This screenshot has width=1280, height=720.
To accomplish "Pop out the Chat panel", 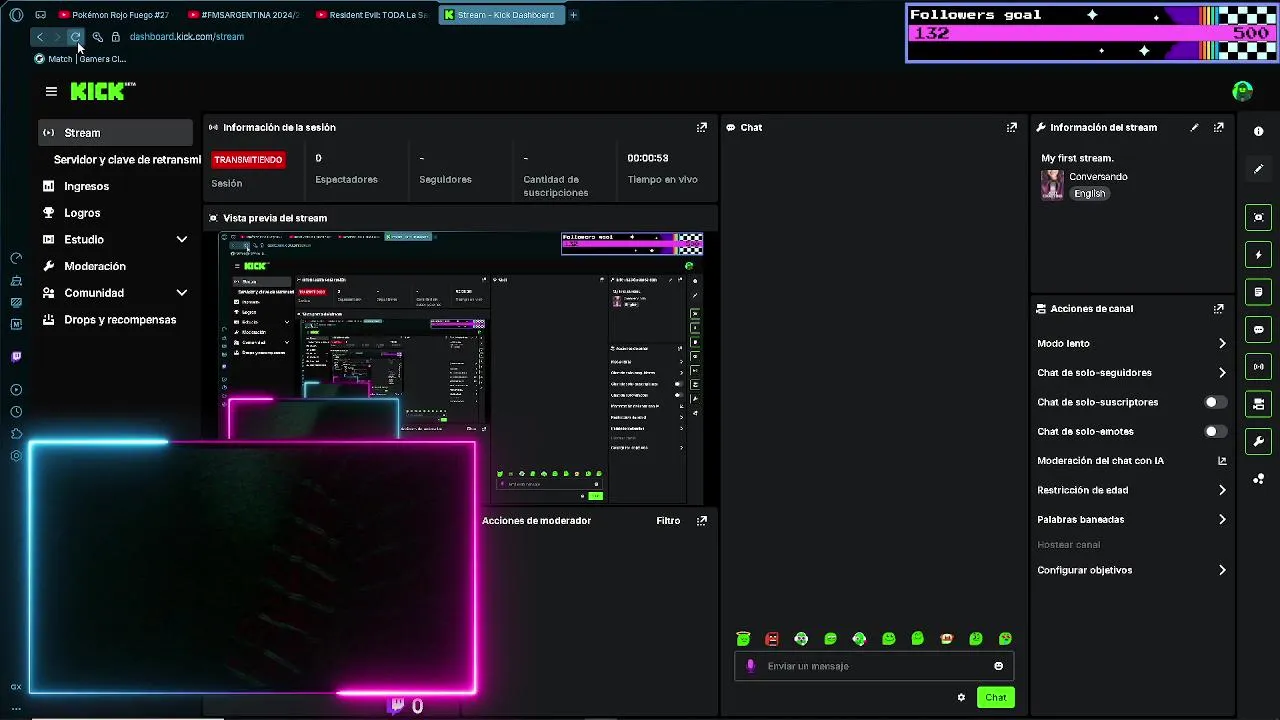I will [x=1012, y=127].
